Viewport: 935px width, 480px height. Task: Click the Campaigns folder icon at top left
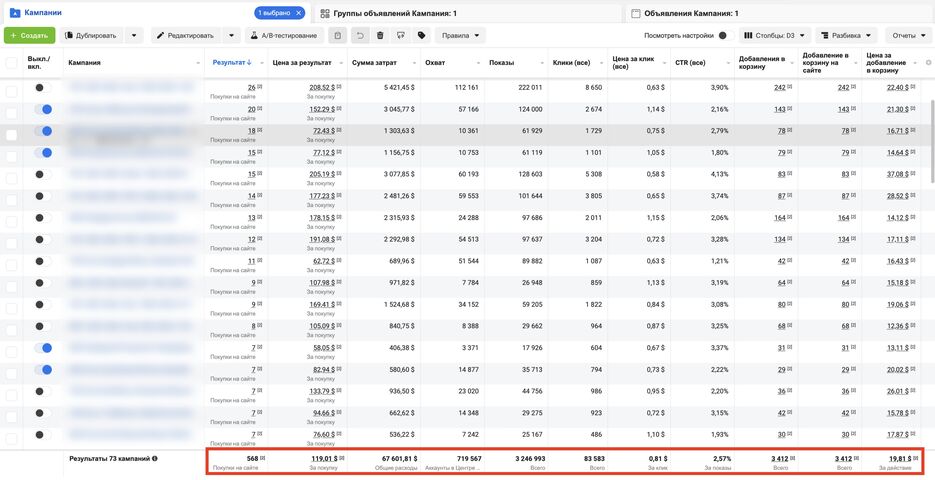(x=14, y=13)
